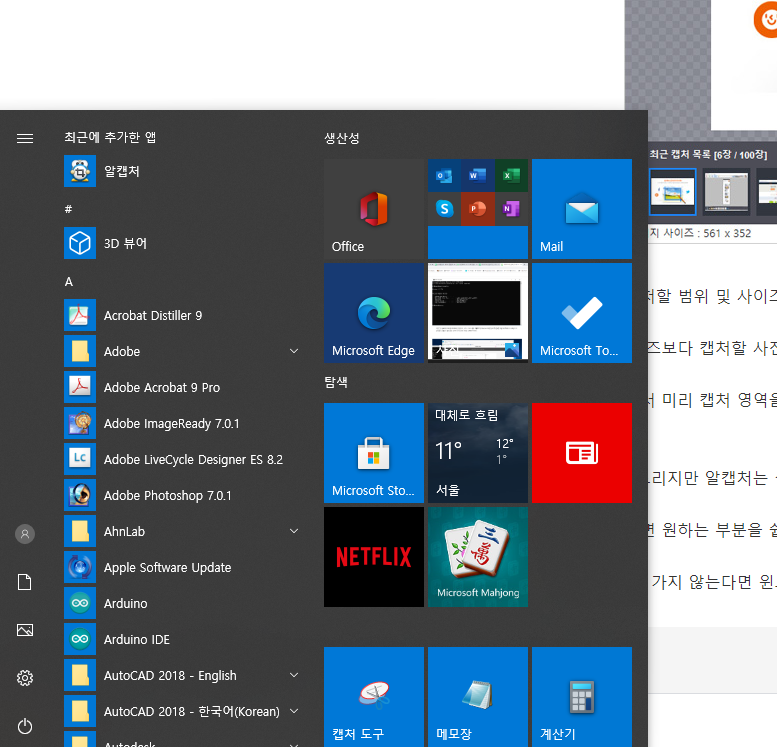This screenshot has height=747, width=777.
Task: Open the Microsoft Edge tile
Action: (x=374, y=313)
